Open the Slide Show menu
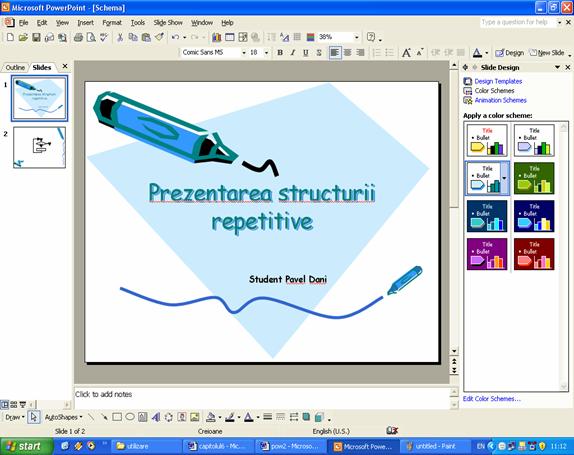Viewport: 574px width, 455px height. pos(168,23)
